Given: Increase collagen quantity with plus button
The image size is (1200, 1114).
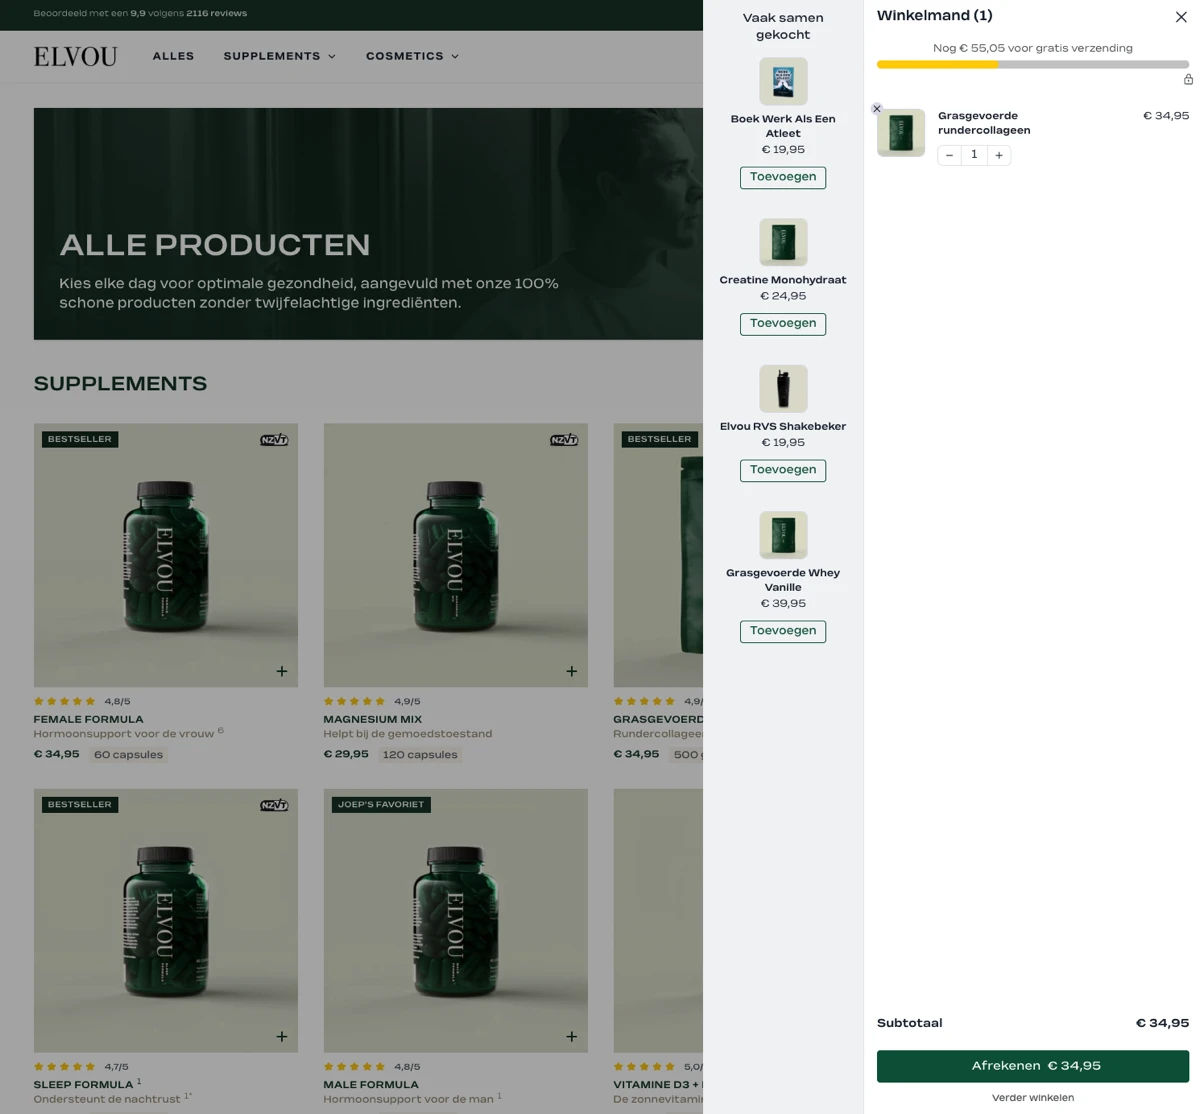Looking at the screenshot, I should [x=999, y=155].
